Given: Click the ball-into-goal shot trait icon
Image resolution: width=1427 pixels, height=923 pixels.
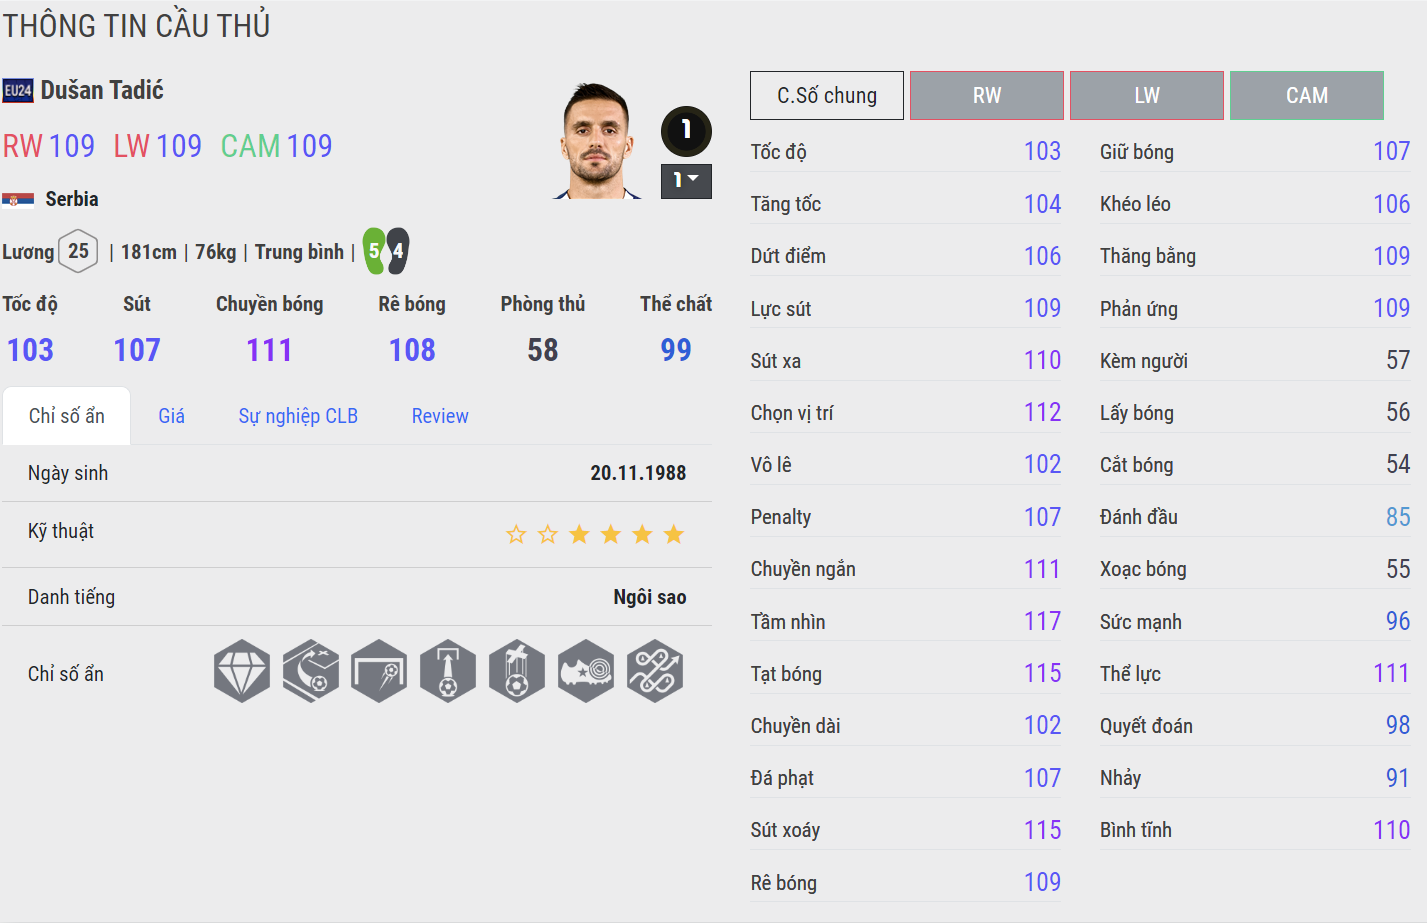Looking at the screenshot, I should [x=379, y=671].
